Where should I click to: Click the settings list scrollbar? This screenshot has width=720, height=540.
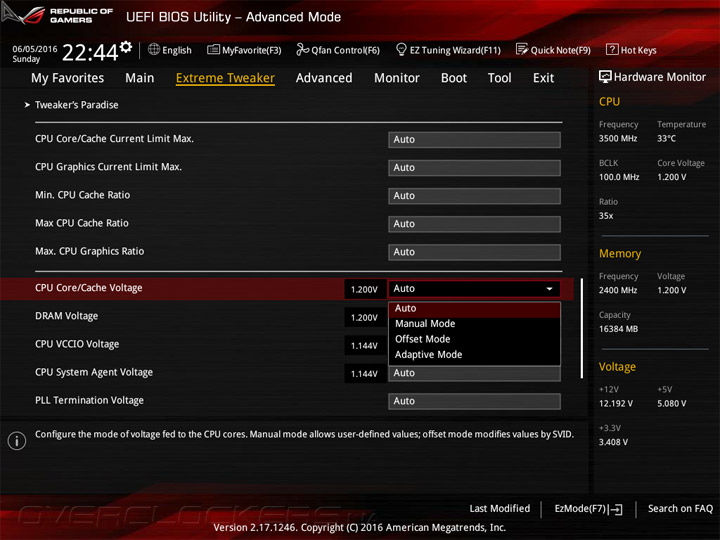(x=582, y=328)
